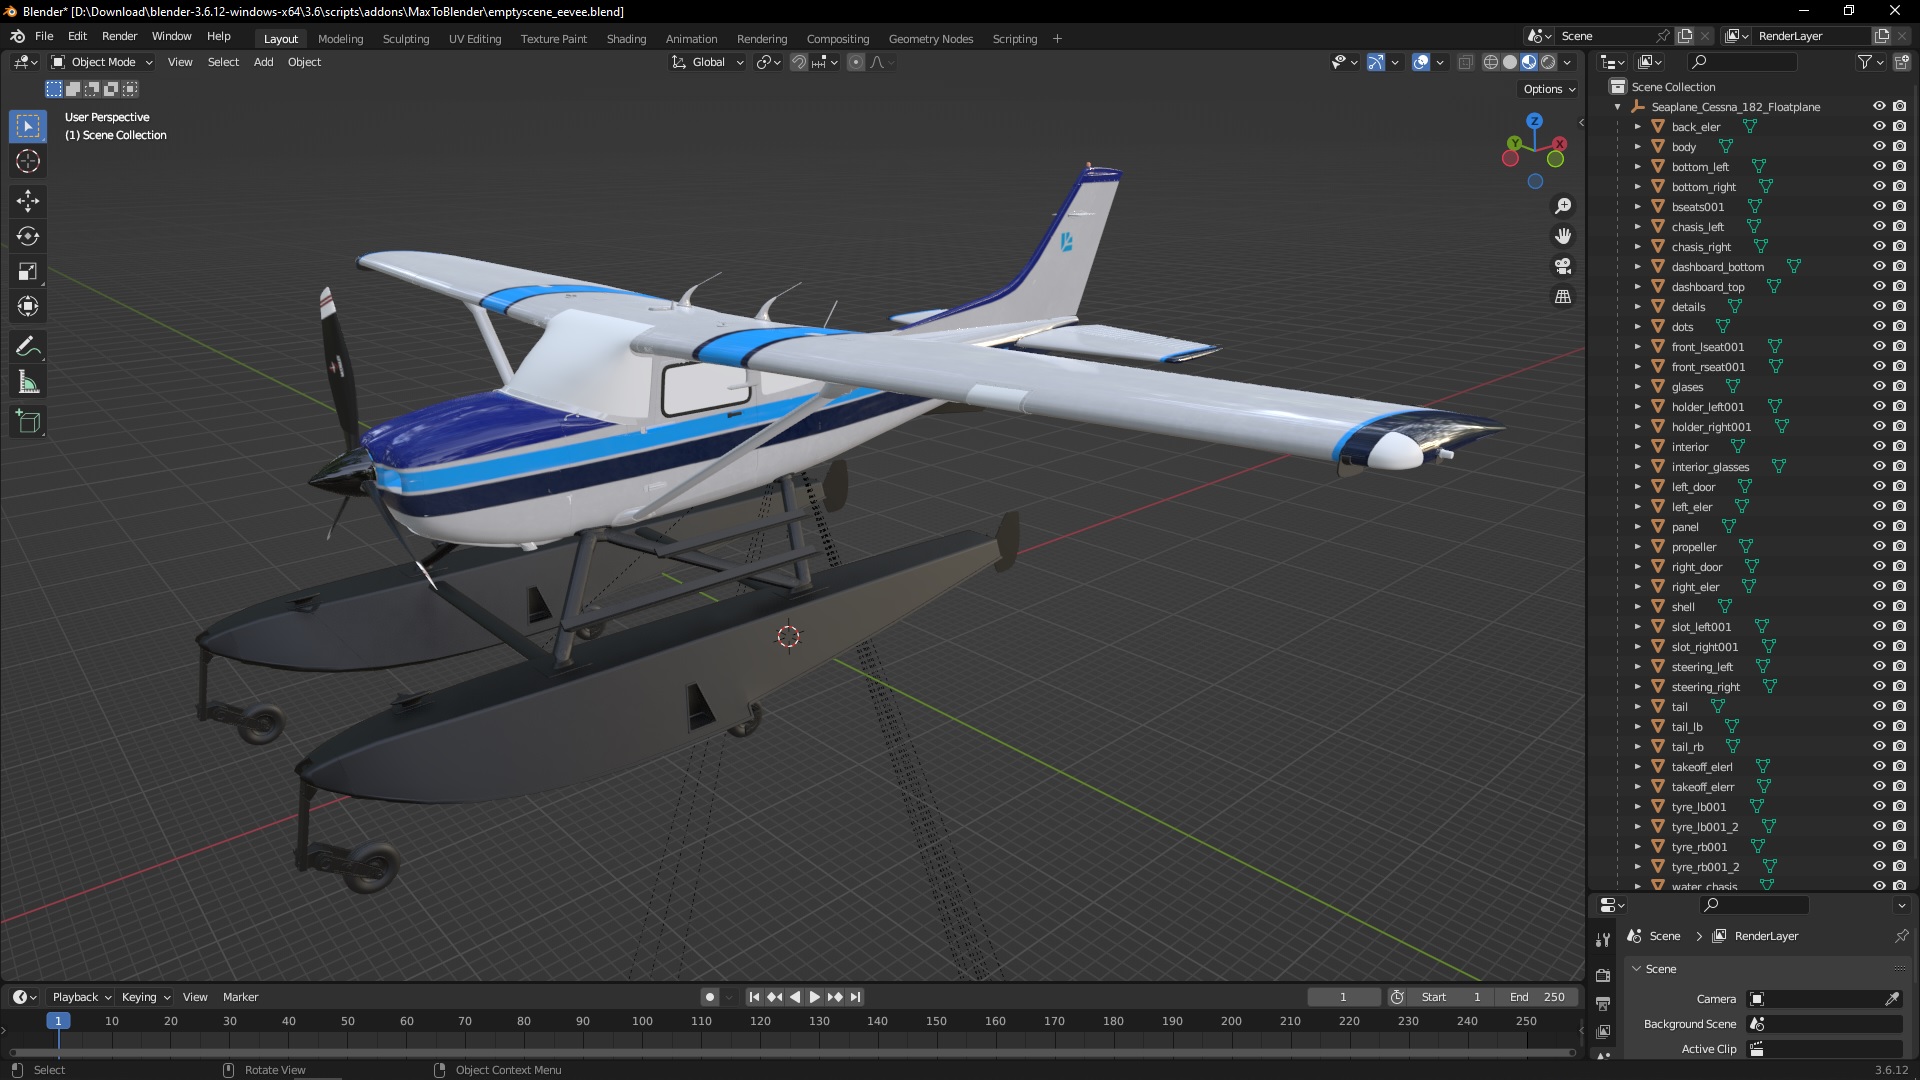Select the Move tool
The width and height of the screenshot is (1920, 1080).
click(x=28, y=201)
